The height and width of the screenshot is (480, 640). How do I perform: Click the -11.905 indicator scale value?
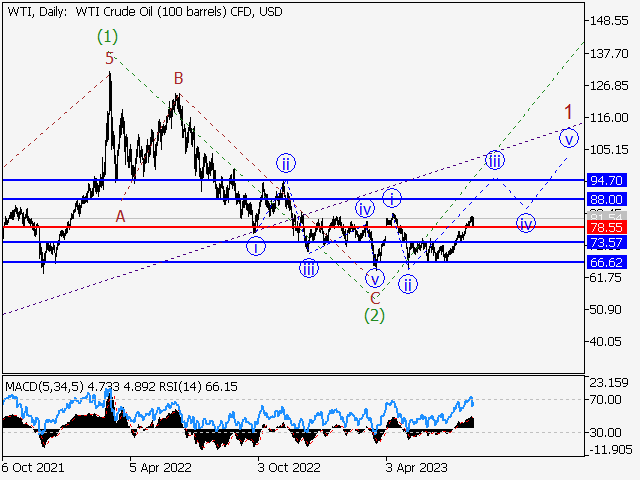pos(611,450)
